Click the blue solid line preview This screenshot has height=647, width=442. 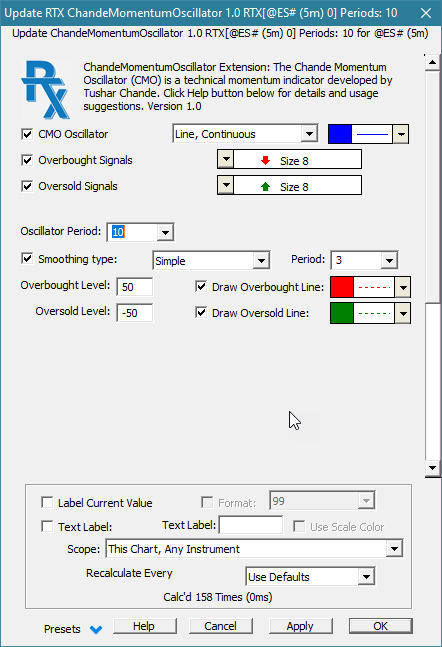tap(372, 134)
